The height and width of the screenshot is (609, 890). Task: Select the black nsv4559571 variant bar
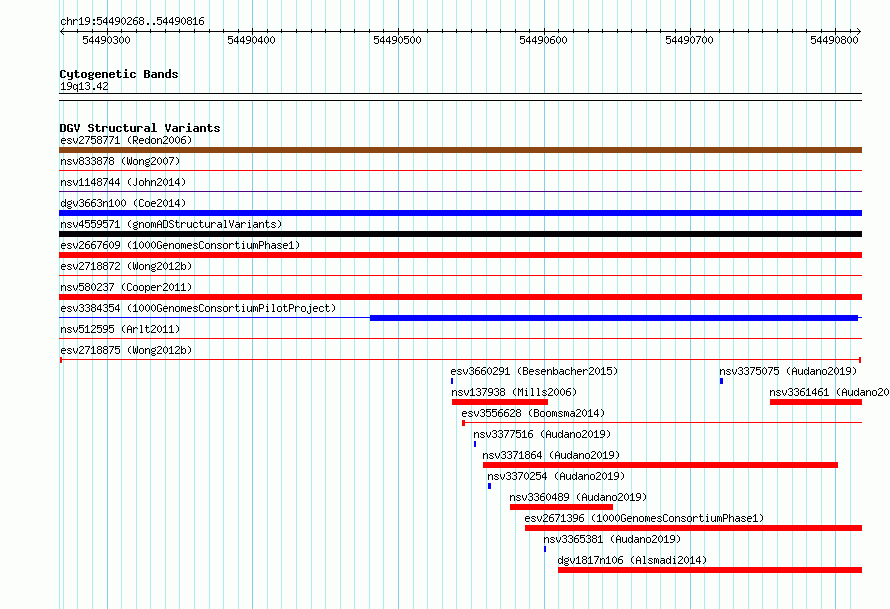click(x=460, y=234)
